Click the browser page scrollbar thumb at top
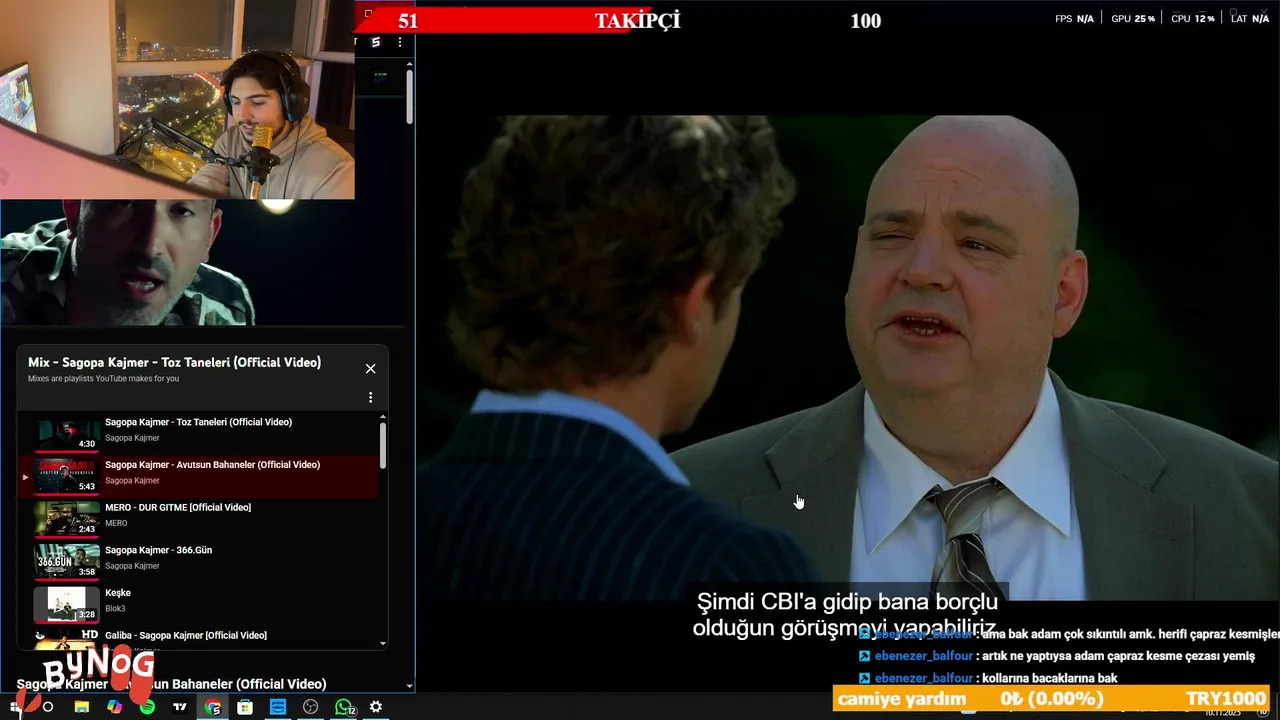The image size is (1280, 720). pos(409,96)
